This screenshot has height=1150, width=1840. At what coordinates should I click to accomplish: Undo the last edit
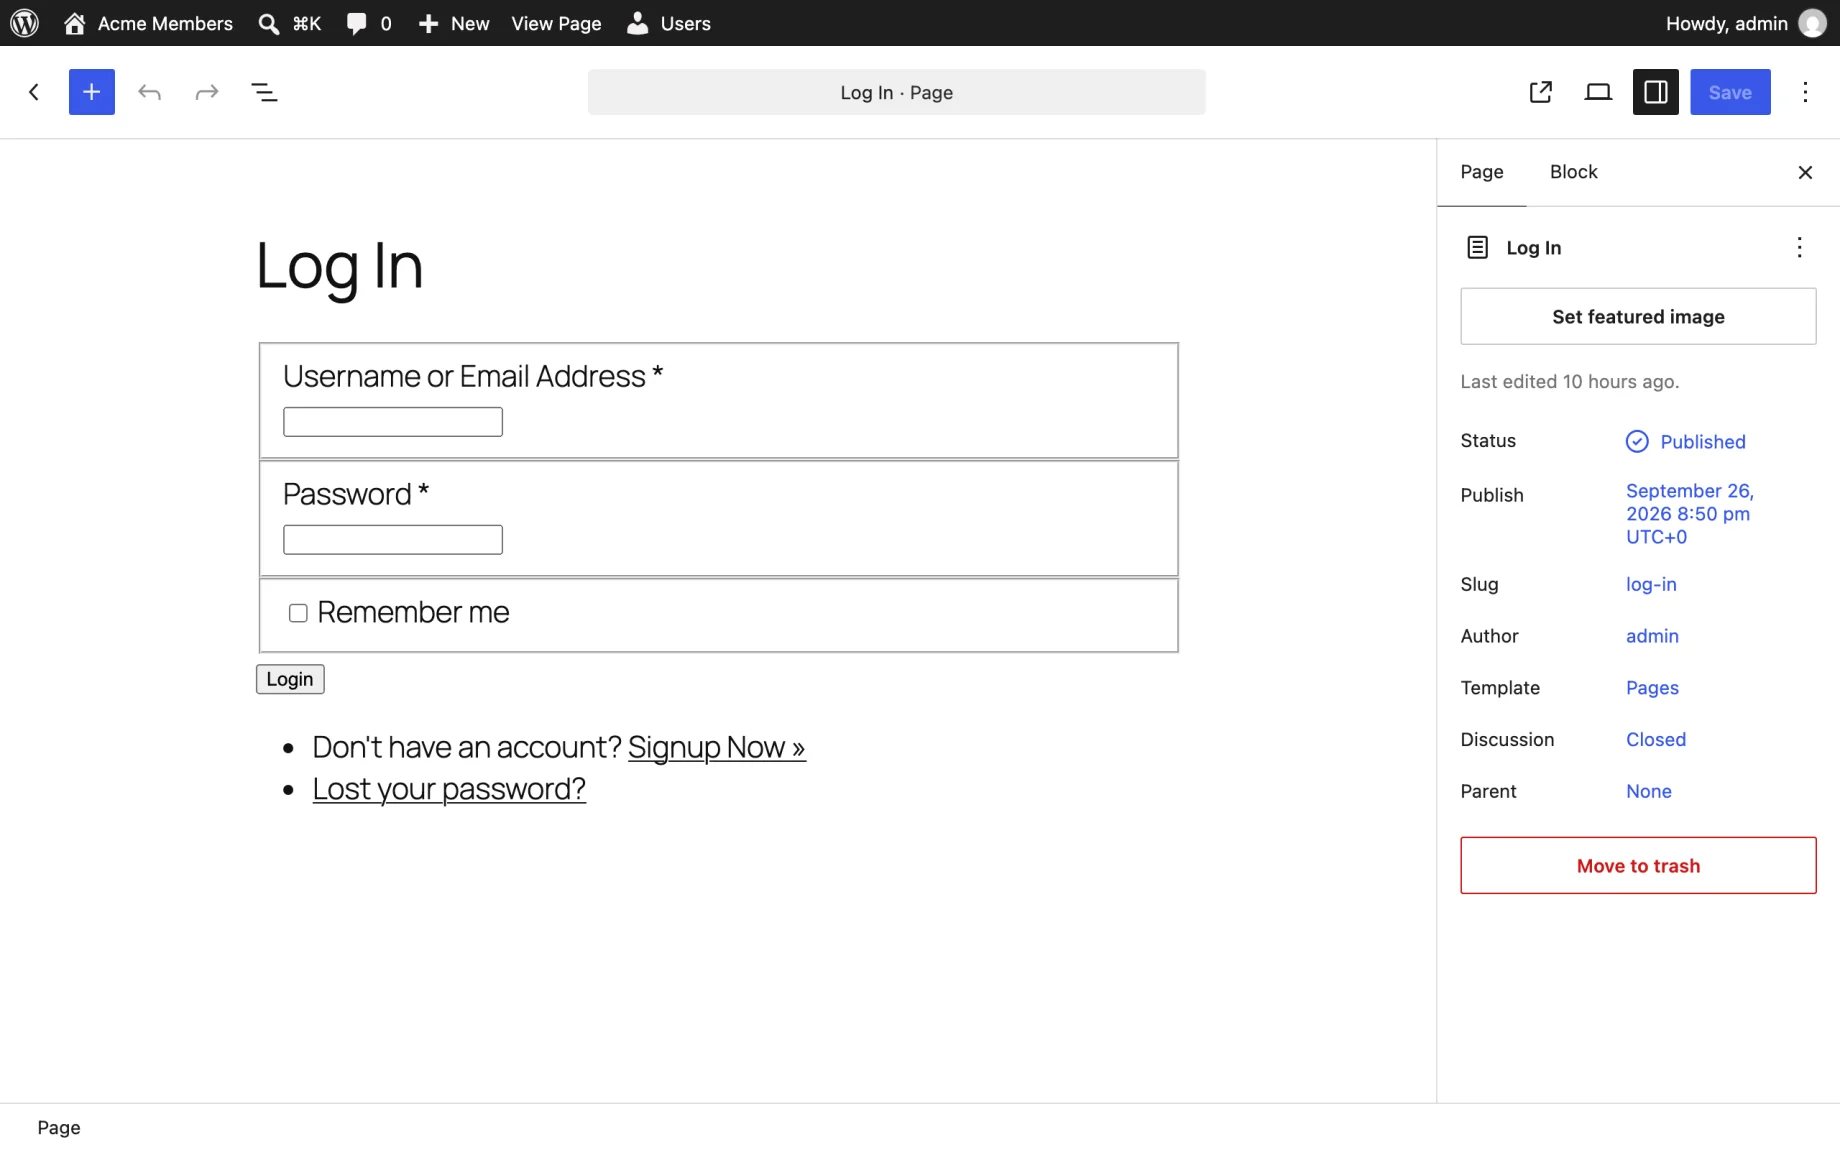[x=149, y=92]
